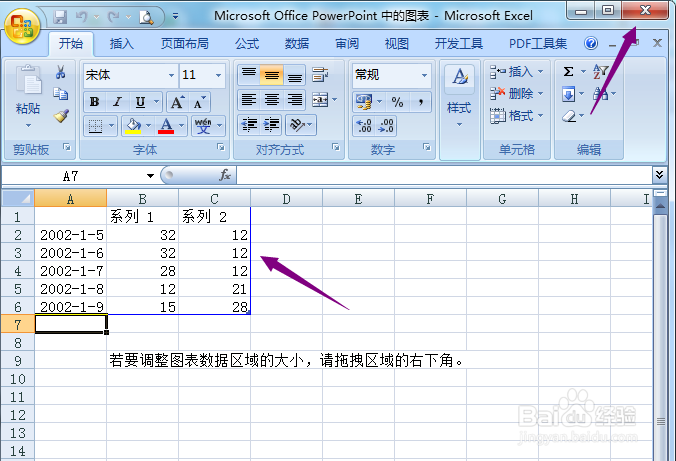Apply percent style format

coord(397,102)
